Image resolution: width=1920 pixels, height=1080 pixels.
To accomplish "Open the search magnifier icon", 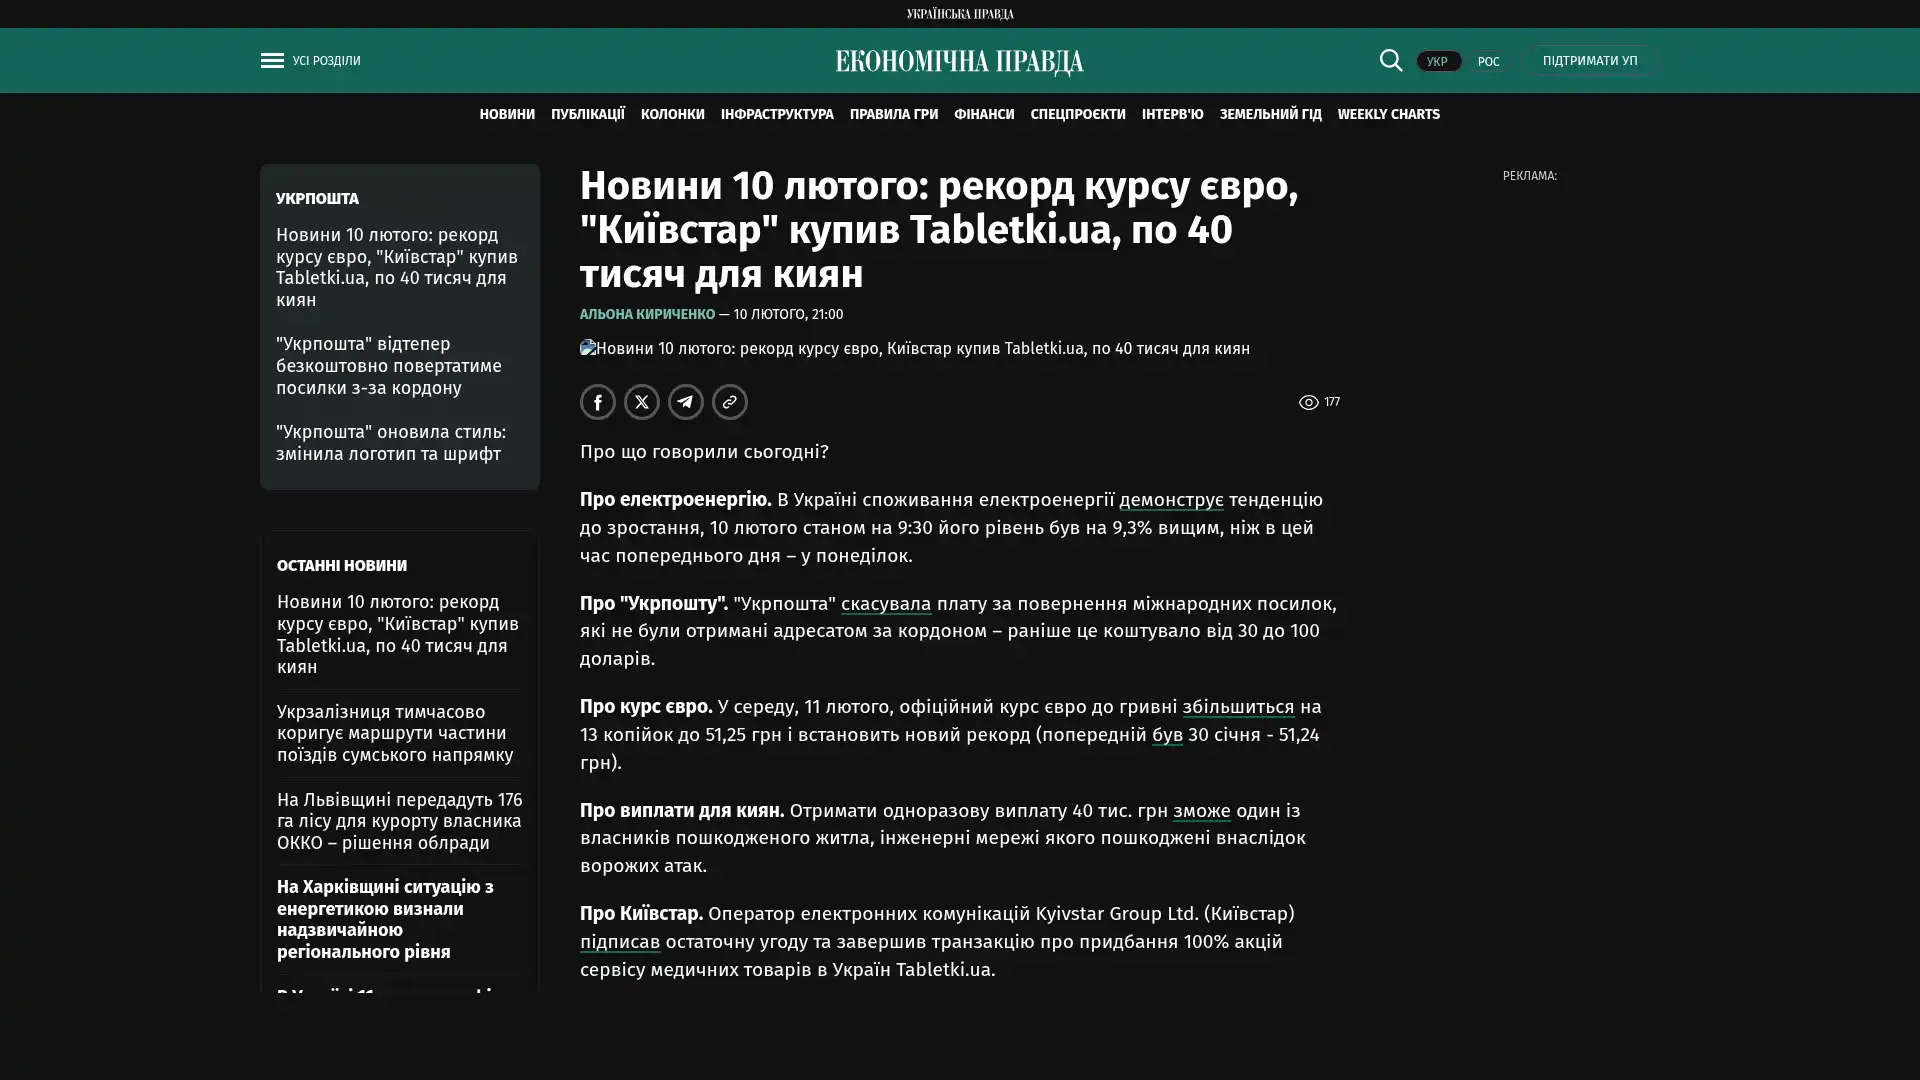I will (1390, 60).
